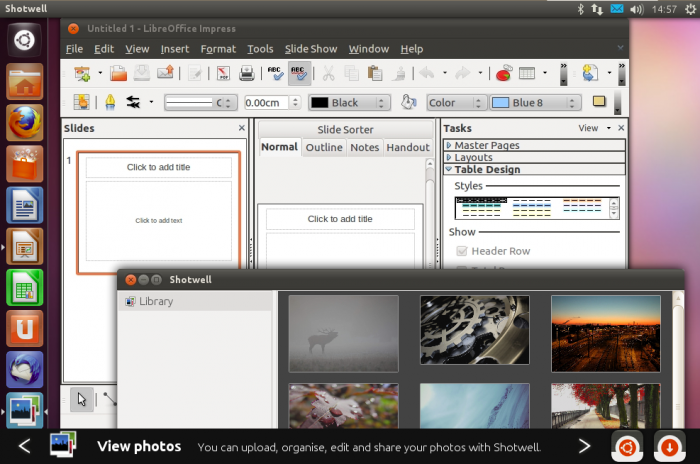Open the Table dropdown arrow

[545, 73]
